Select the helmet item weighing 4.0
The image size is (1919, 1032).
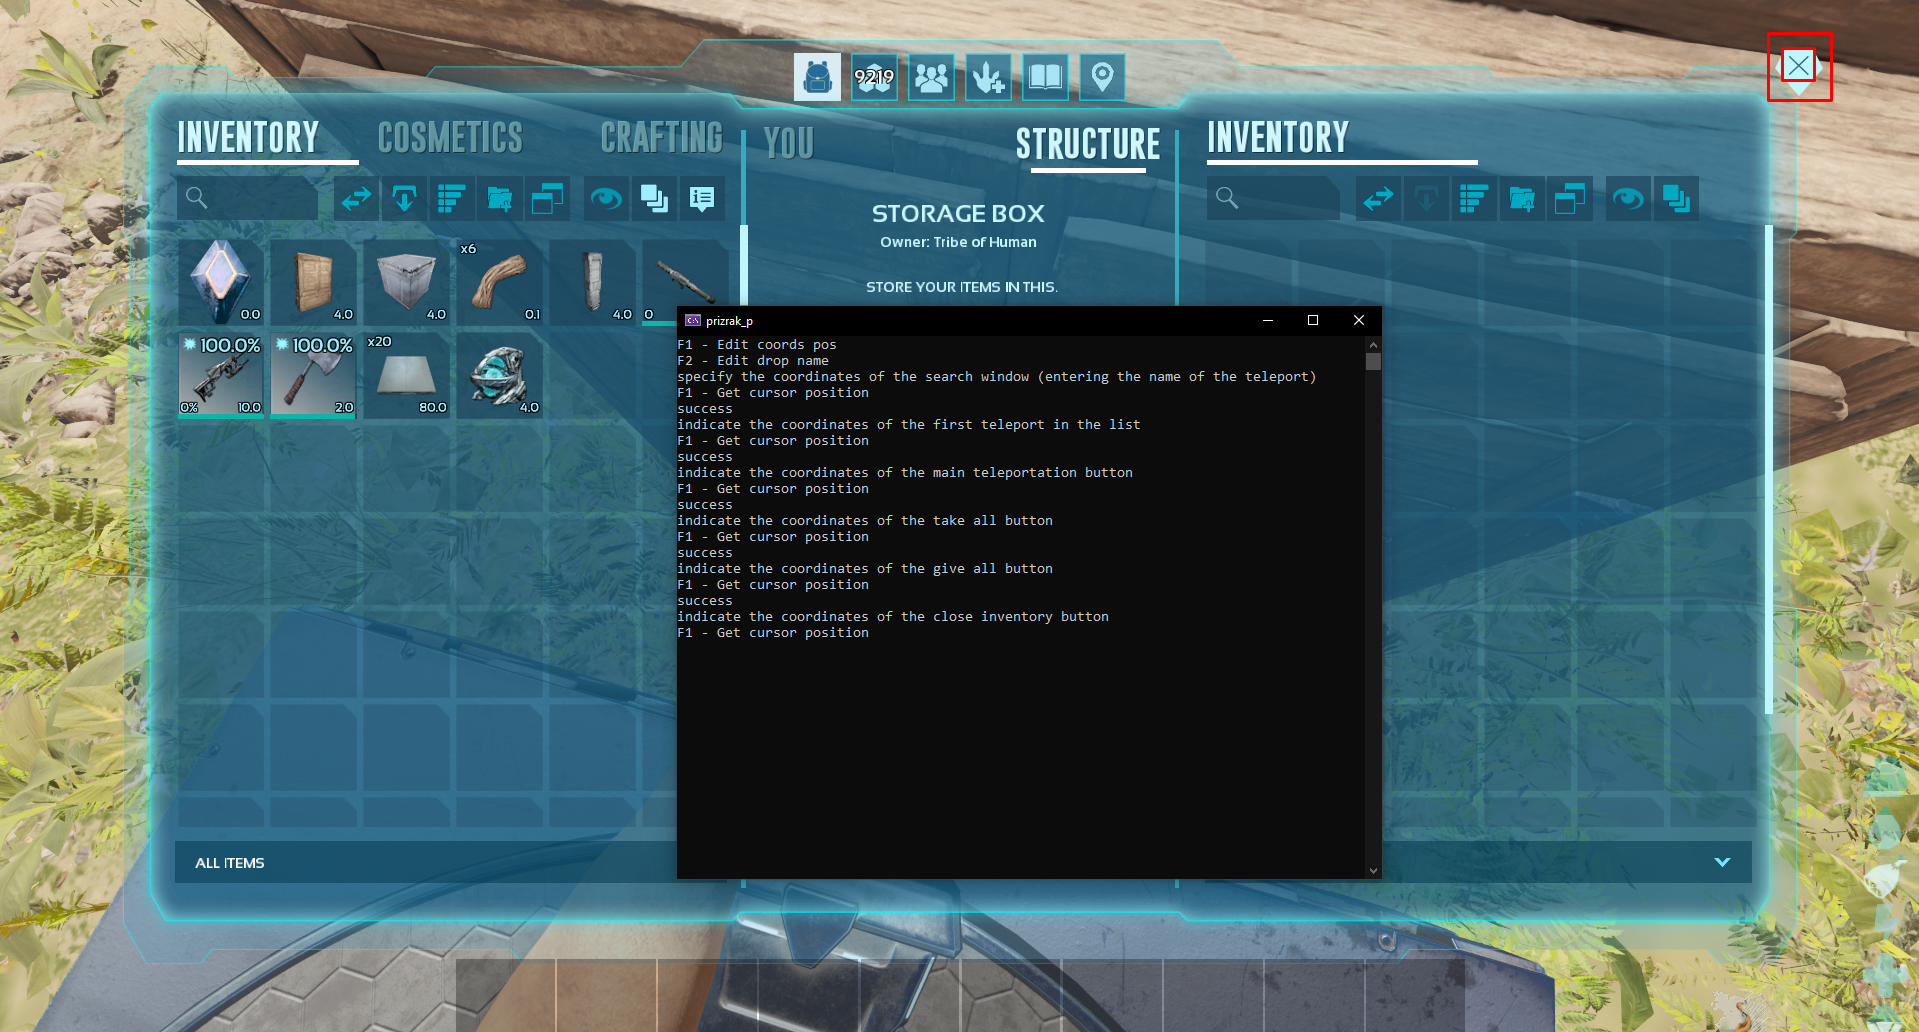(x=500, y=376)
